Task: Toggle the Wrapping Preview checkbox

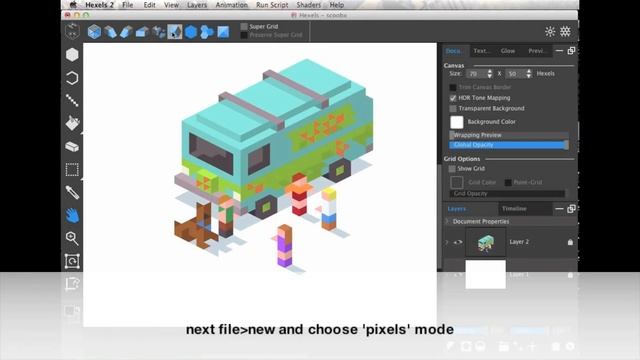Action: point(452,135)
